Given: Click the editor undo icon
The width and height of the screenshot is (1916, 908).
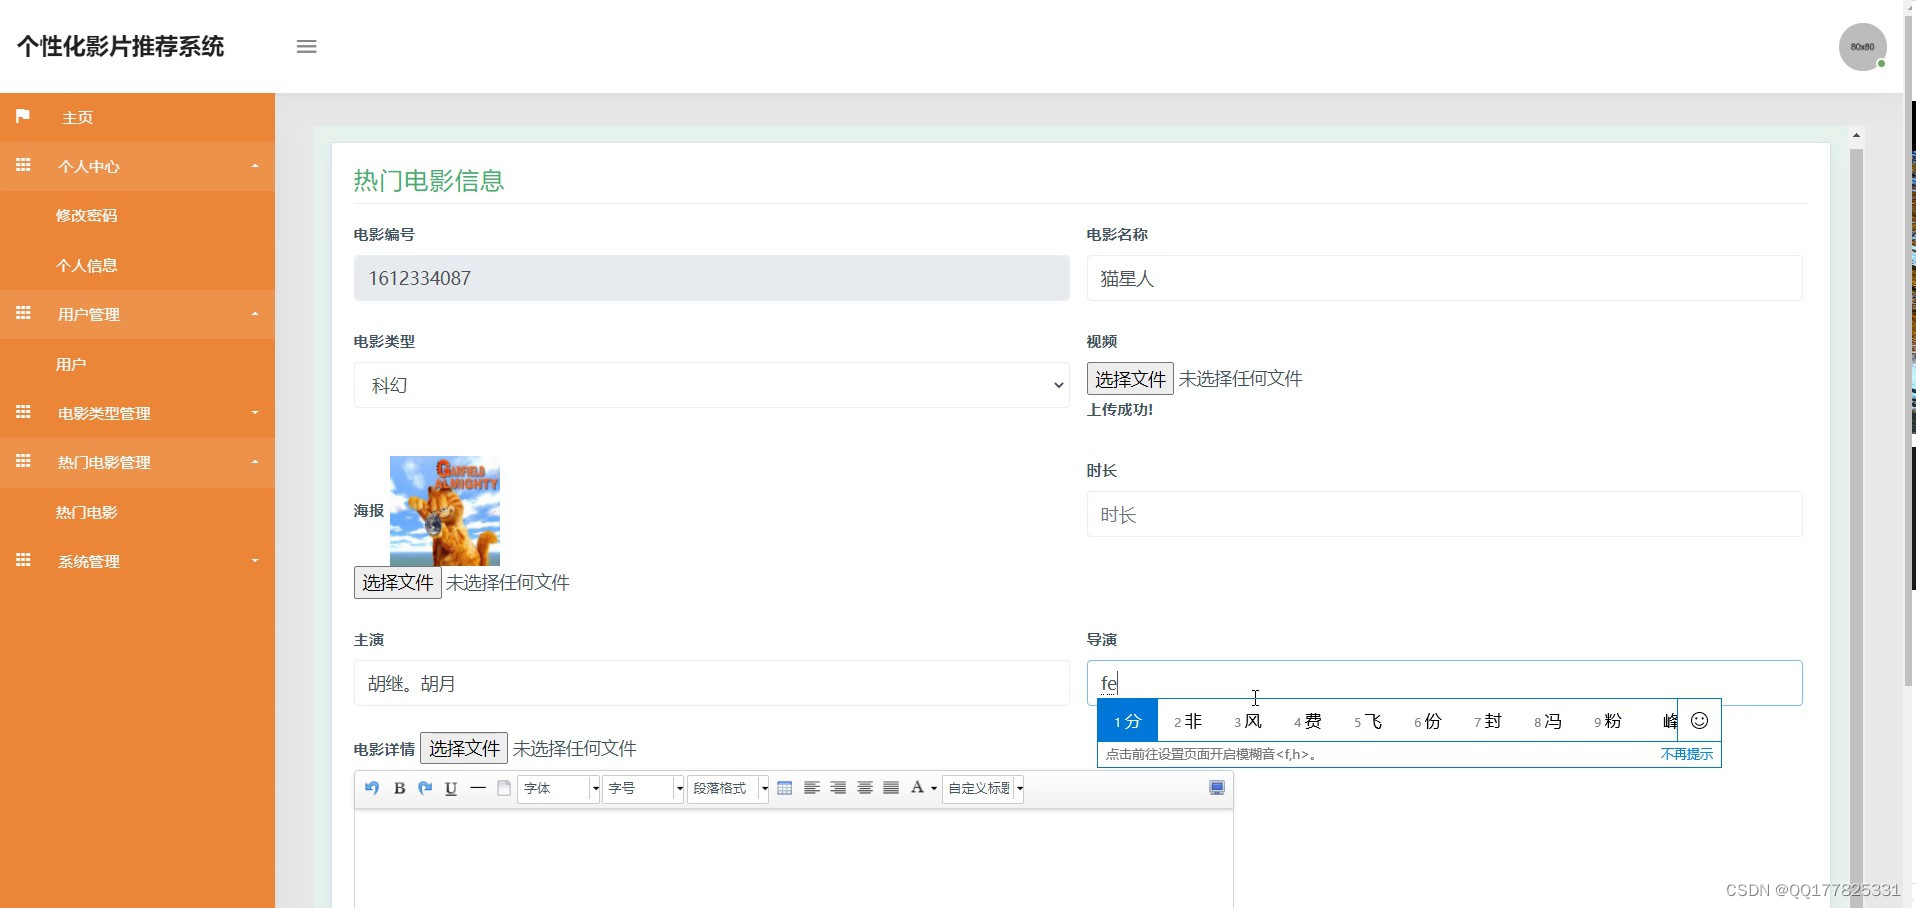Looking at the screenshot, I should tap(372, 788).
